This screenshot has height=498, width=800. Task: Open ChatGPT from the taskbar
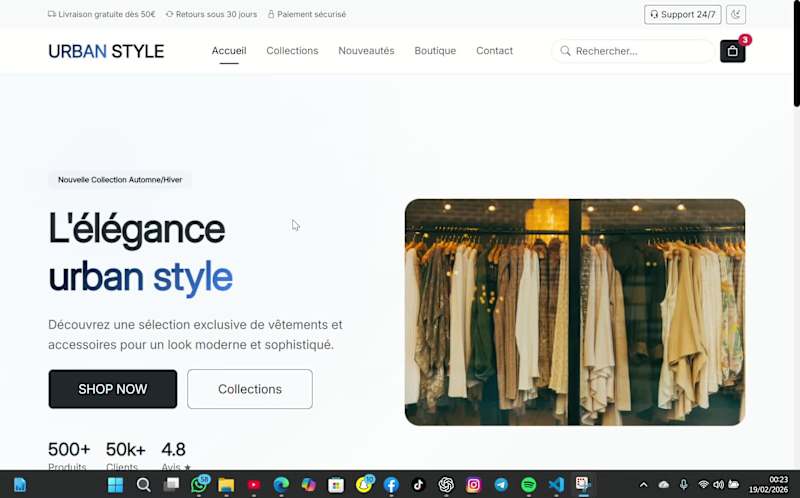[446, 485]
